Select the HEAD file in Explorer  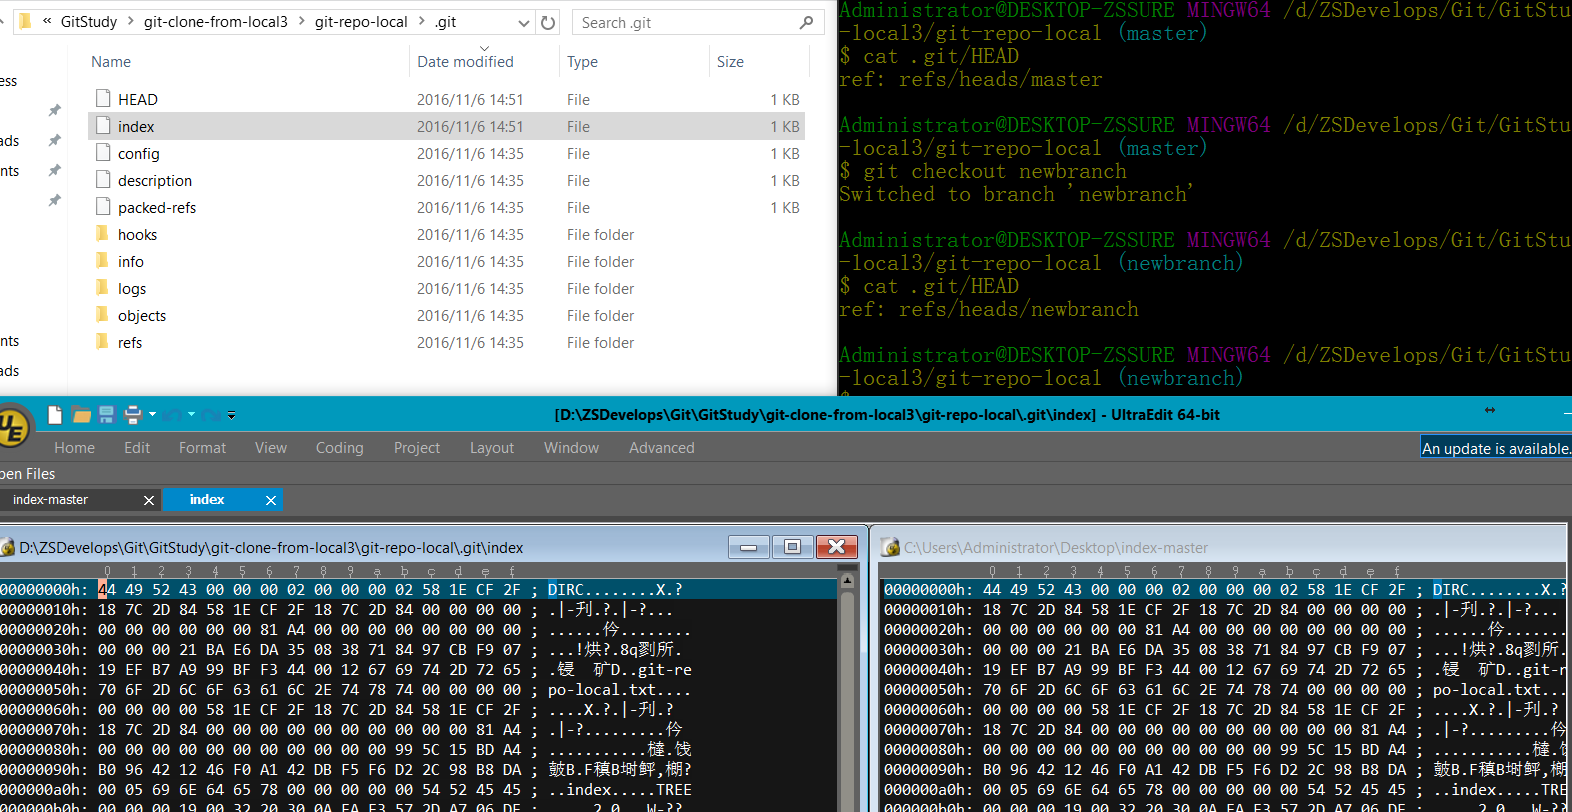click(x=447, y=99)
